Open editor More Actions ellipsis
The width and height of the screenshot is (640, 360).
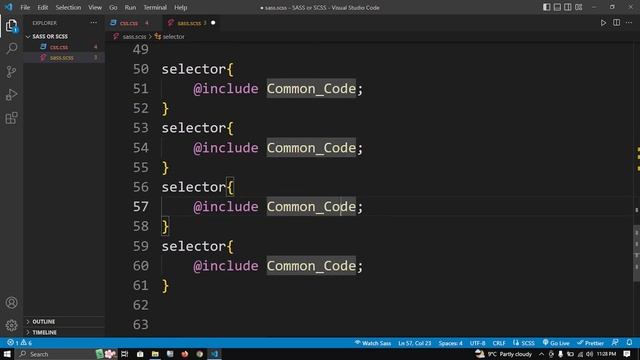pyautogui.click(x=629, y=23)
